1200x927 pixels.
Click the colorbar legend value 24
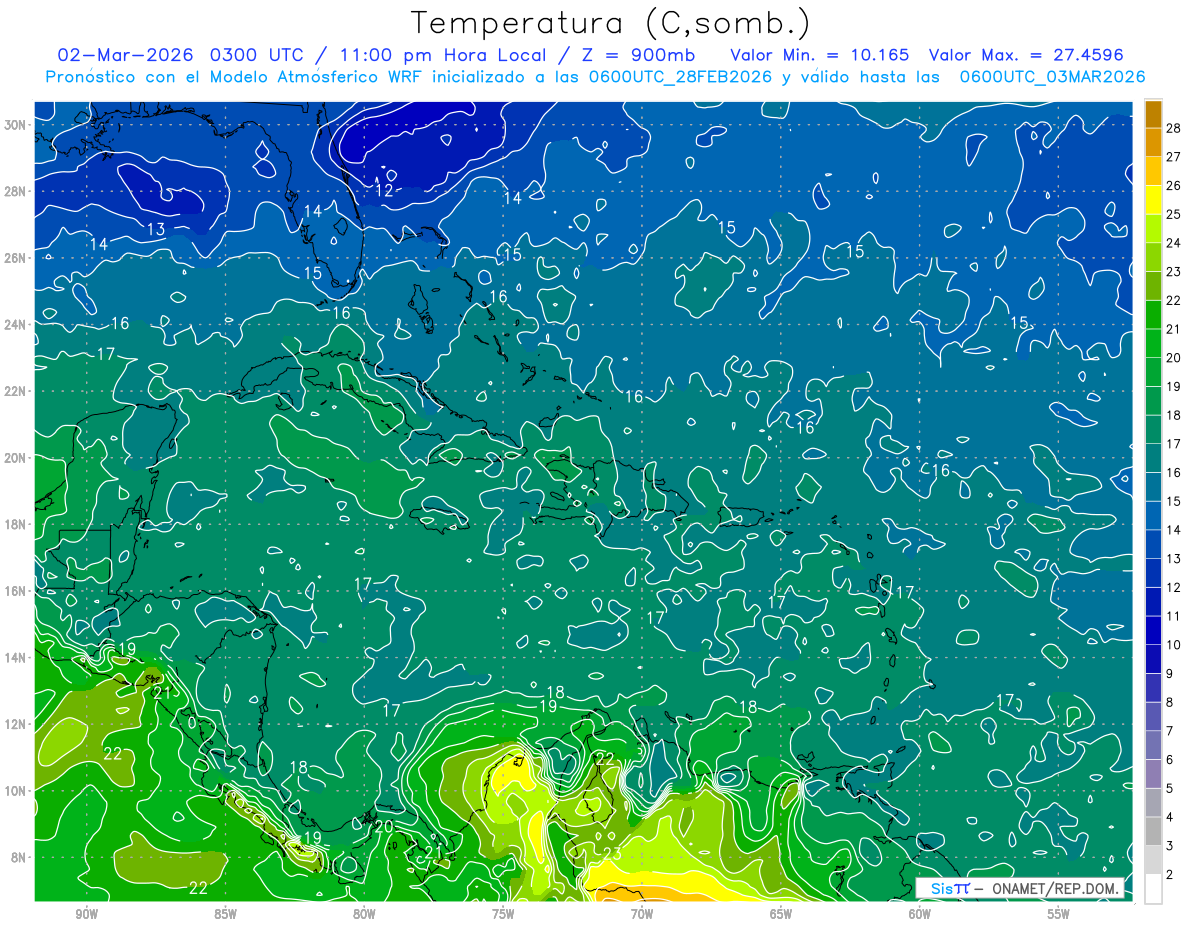[1174, 242]
